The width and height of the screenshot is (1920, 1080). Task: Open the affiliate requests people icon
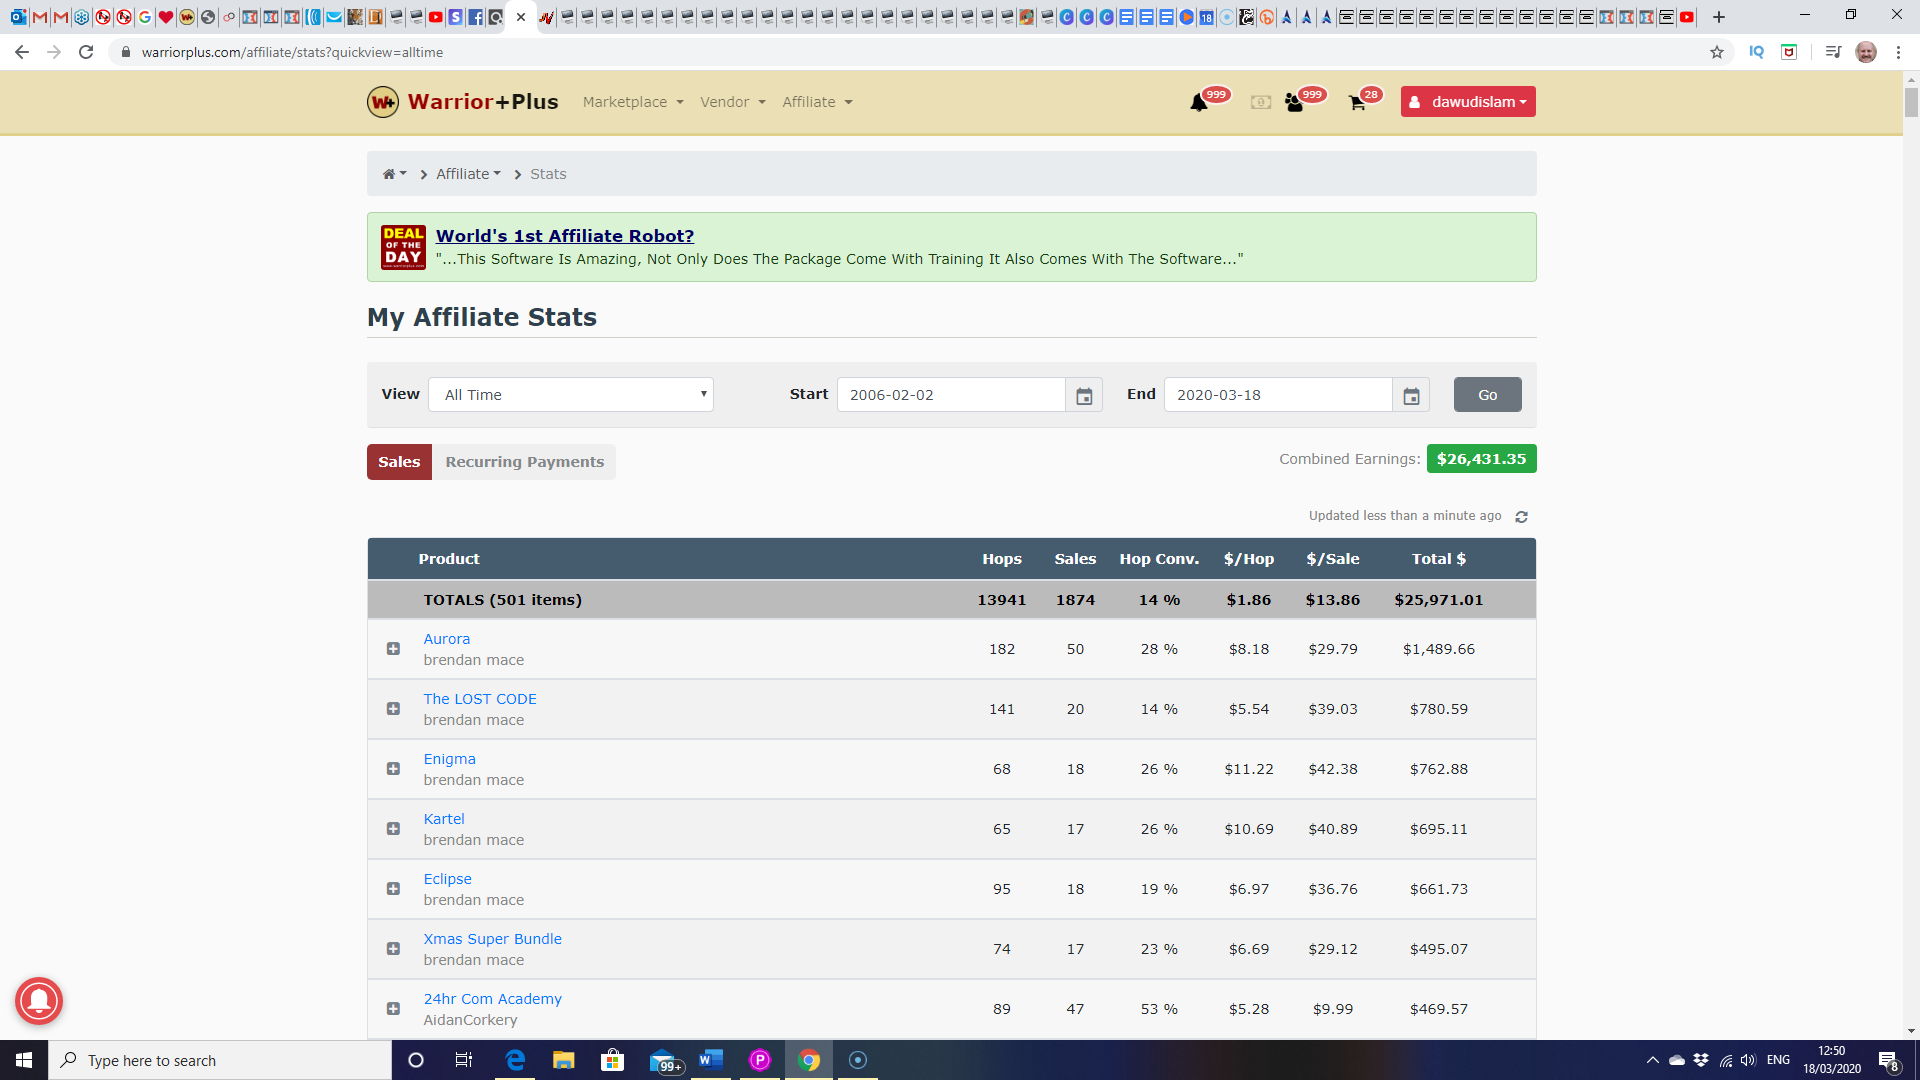(1294, 102)
